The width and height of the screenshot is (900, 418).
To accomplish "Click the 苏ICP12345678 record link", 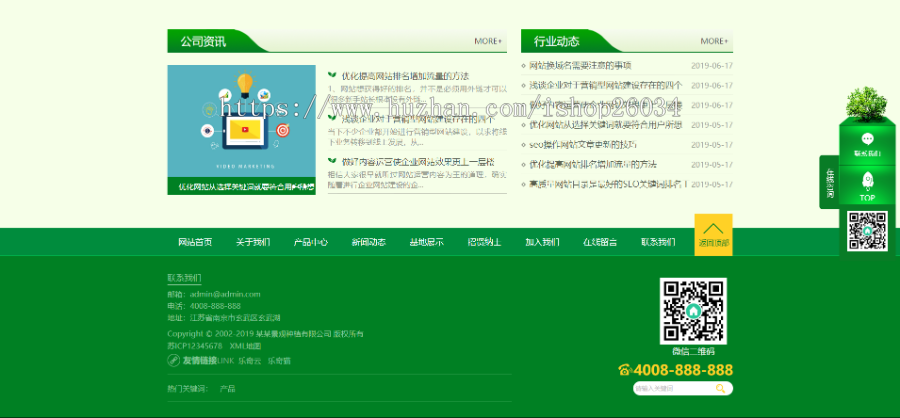I will pos(195,346).
